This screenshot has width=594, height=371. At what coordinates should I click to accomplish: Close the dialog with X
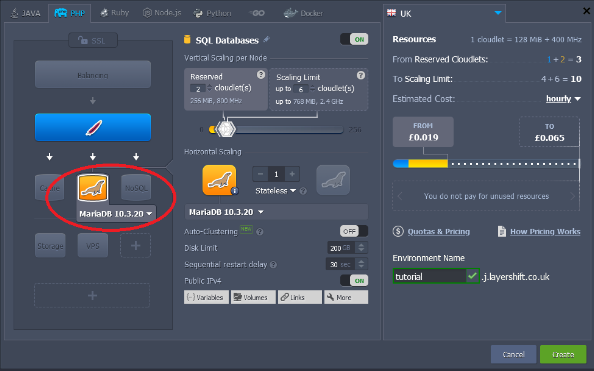[586, 11]
